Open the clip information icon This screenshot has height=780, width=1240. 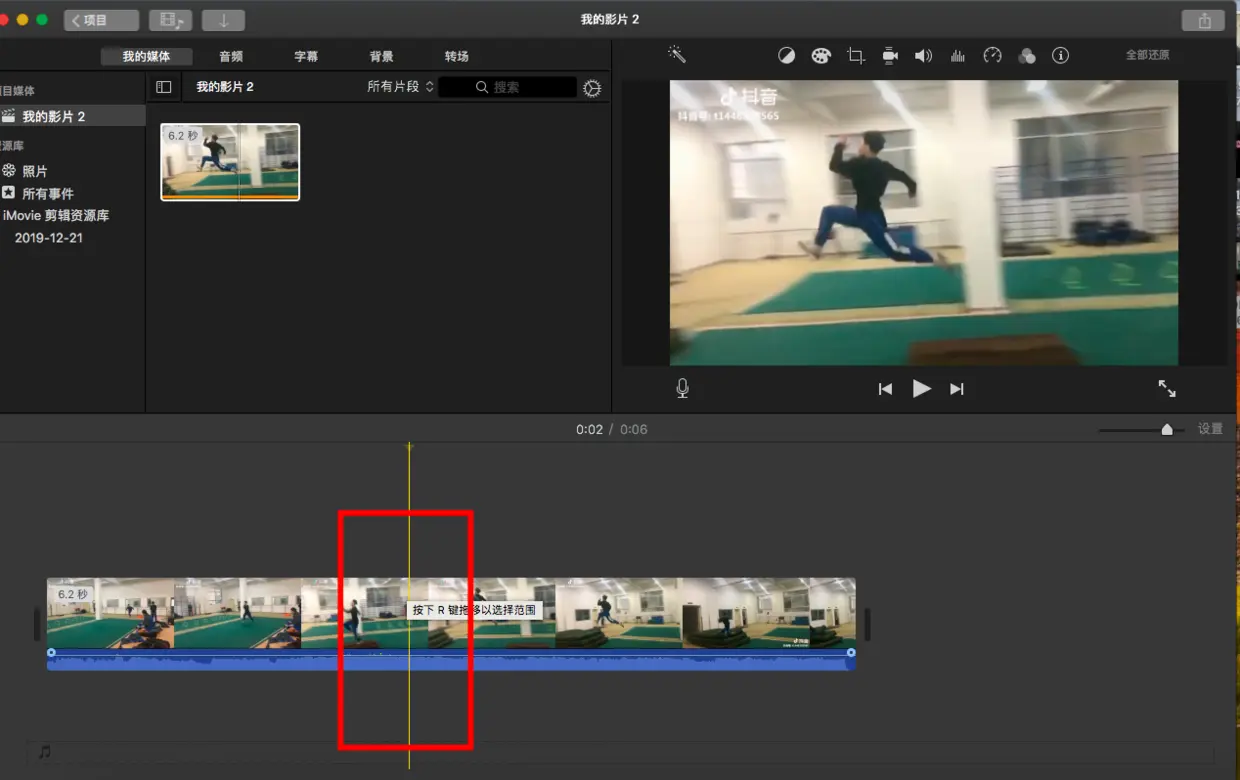(1061, 56)
